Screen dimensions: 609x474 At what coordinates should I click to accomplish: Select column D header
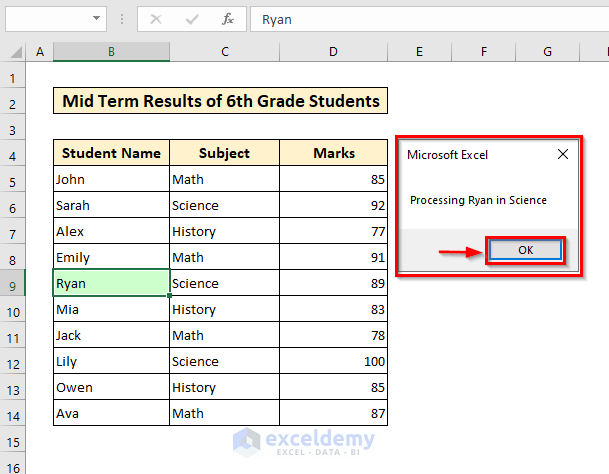pos(333,52)
